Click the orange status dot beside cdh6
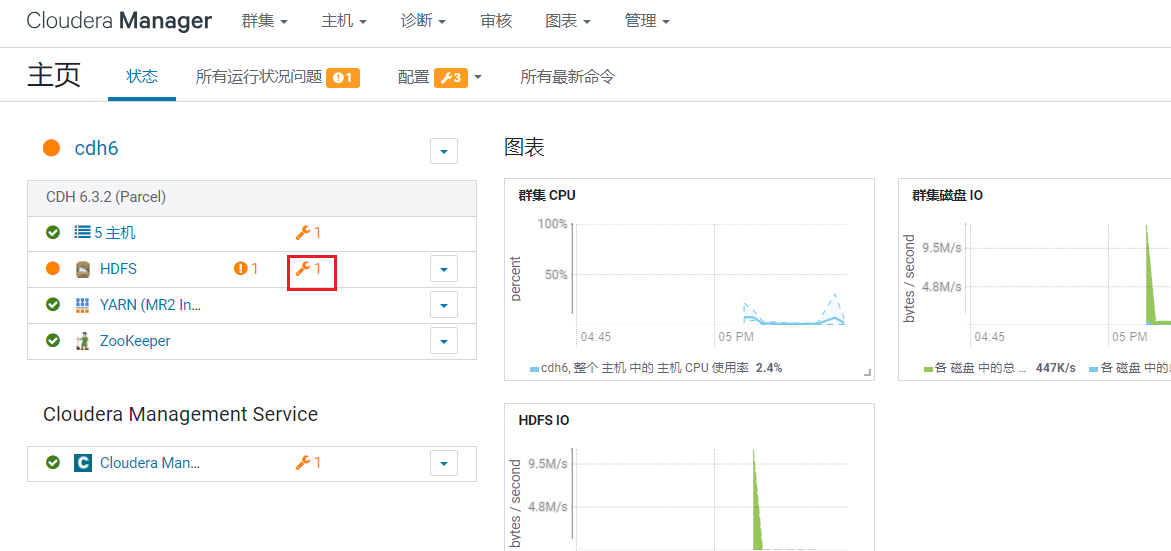 [52, 149]
